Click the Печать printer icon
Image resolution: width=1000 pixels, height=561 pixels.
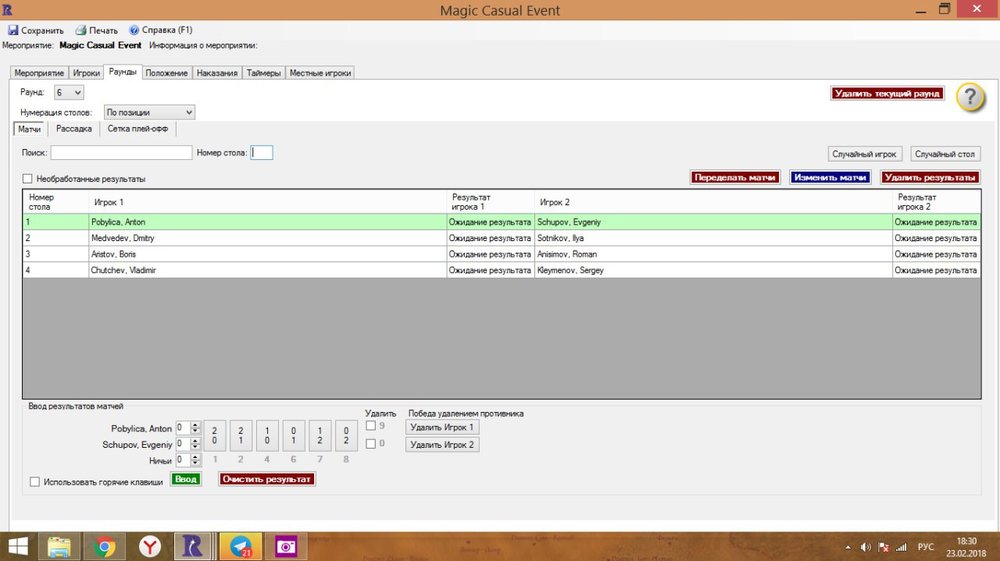[80, 30]
